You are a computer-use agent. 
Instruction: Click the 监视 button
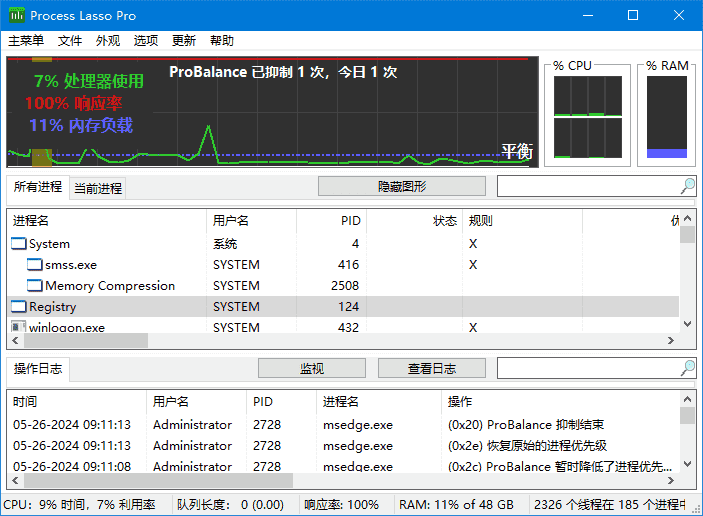click(312, 368)
